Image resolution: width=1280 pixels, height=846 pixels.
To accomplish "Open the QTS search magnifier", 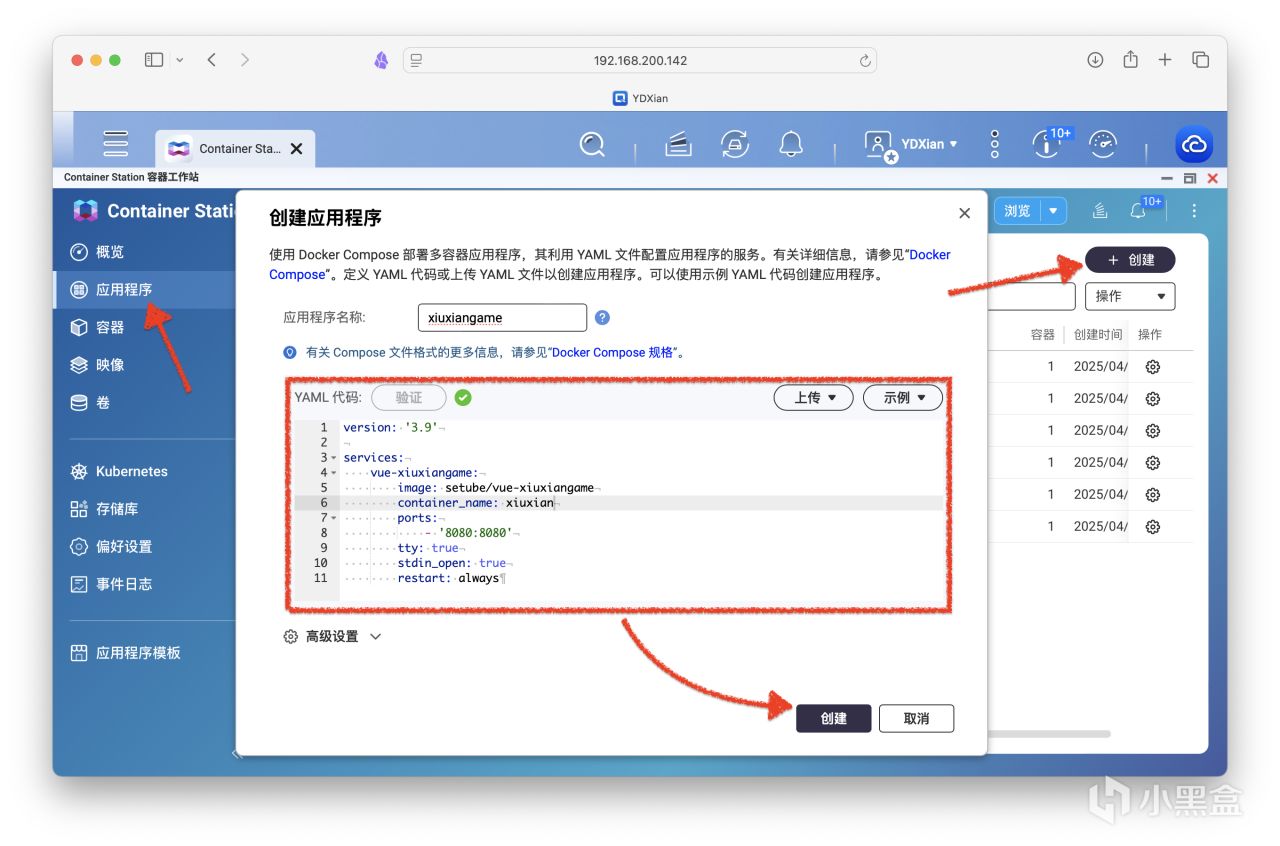I will pyautogui.click(x=592, y=145).
